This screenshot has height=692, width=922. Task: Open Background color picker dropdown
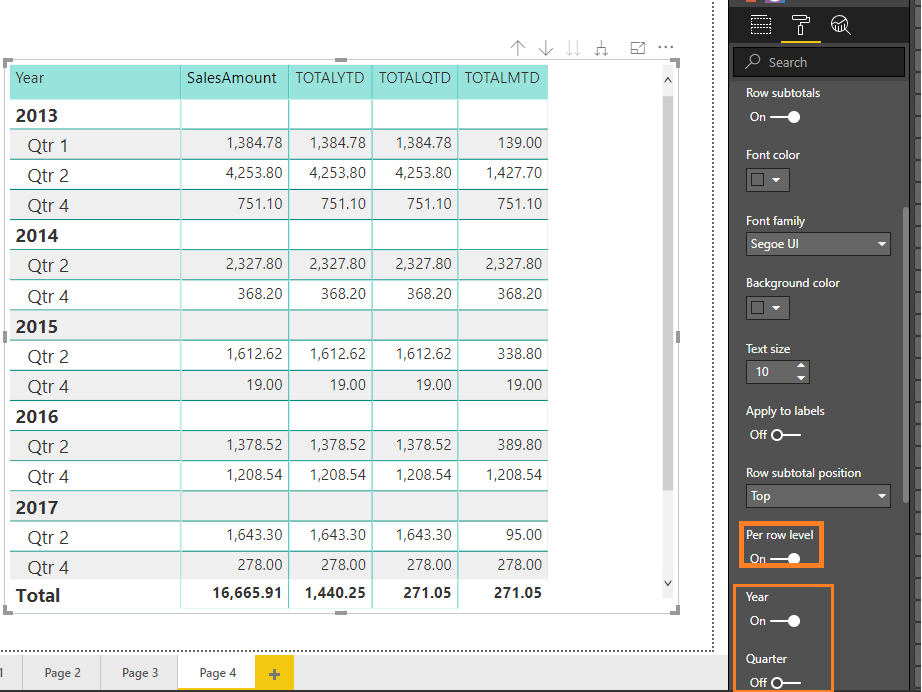[767, 307]
